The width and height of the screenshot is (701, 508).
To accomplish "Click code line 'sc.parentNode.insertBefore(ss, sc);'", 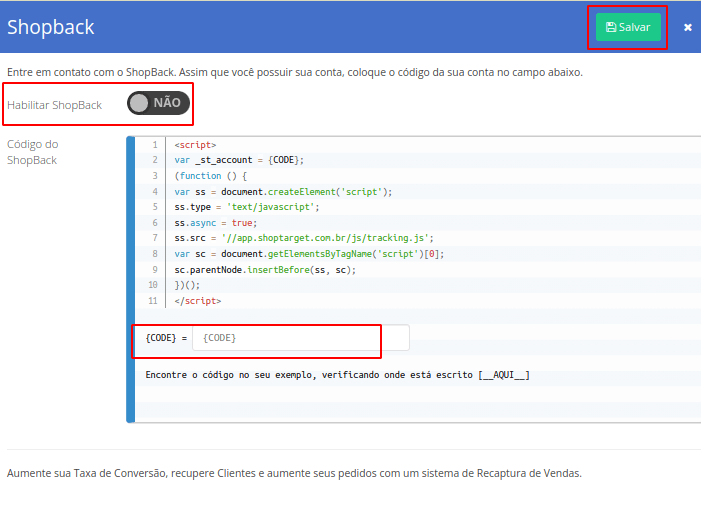I will click(265, 270).
